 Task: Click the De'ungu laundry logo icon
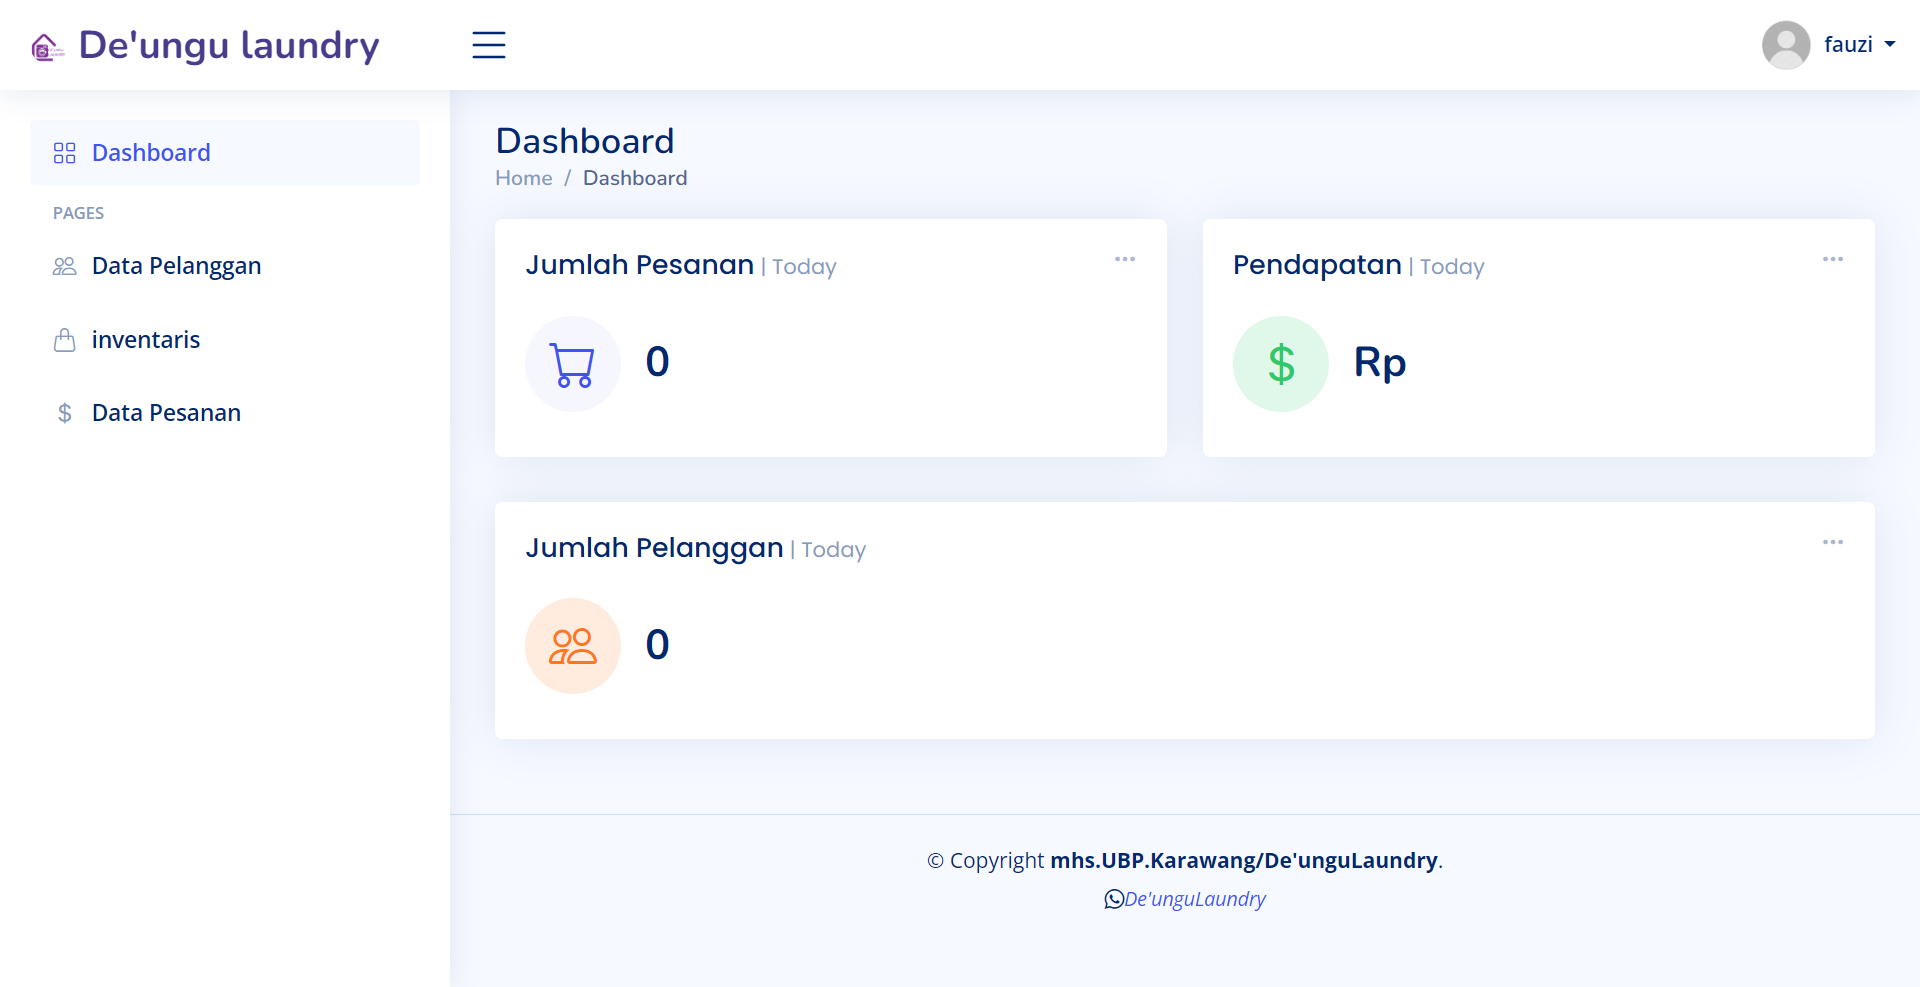click(x=47, y=47)
